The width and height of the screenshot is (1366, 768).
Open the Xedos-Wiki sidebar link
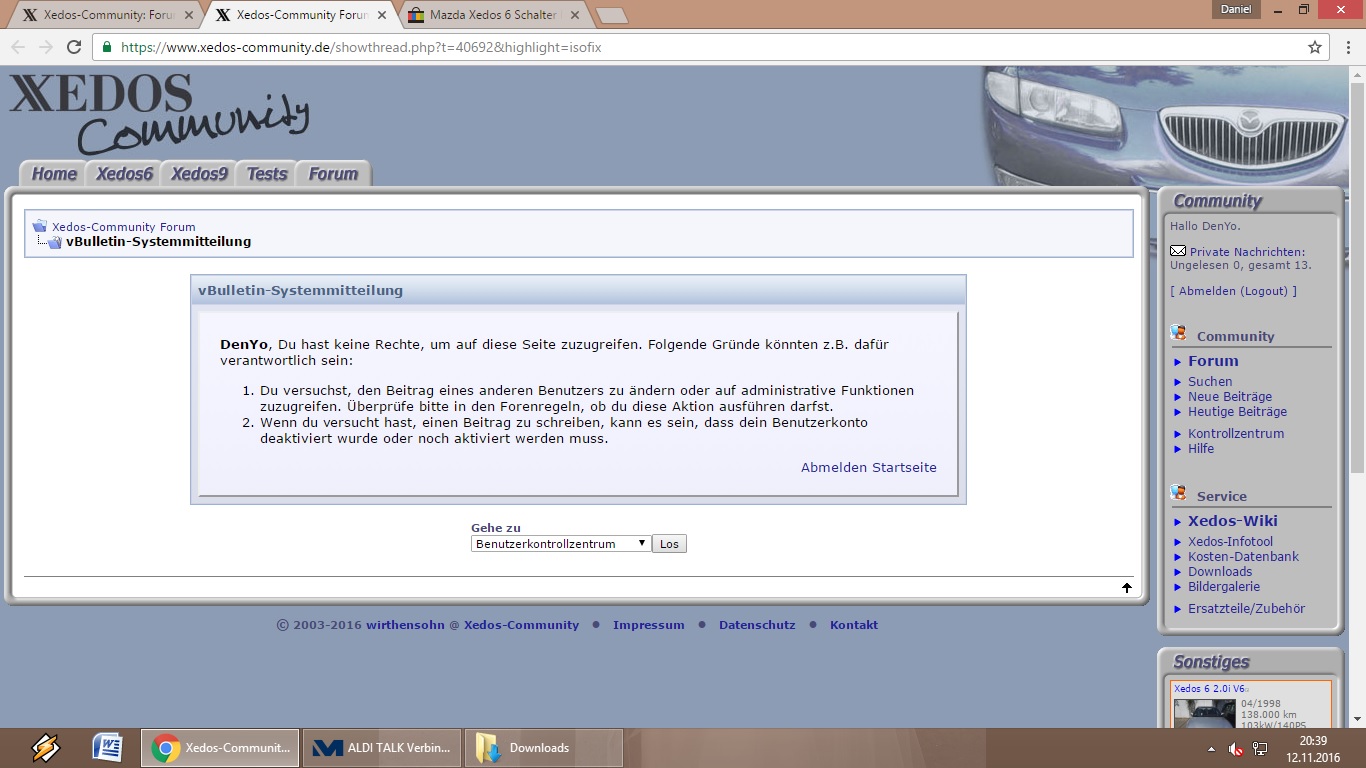1232,521
